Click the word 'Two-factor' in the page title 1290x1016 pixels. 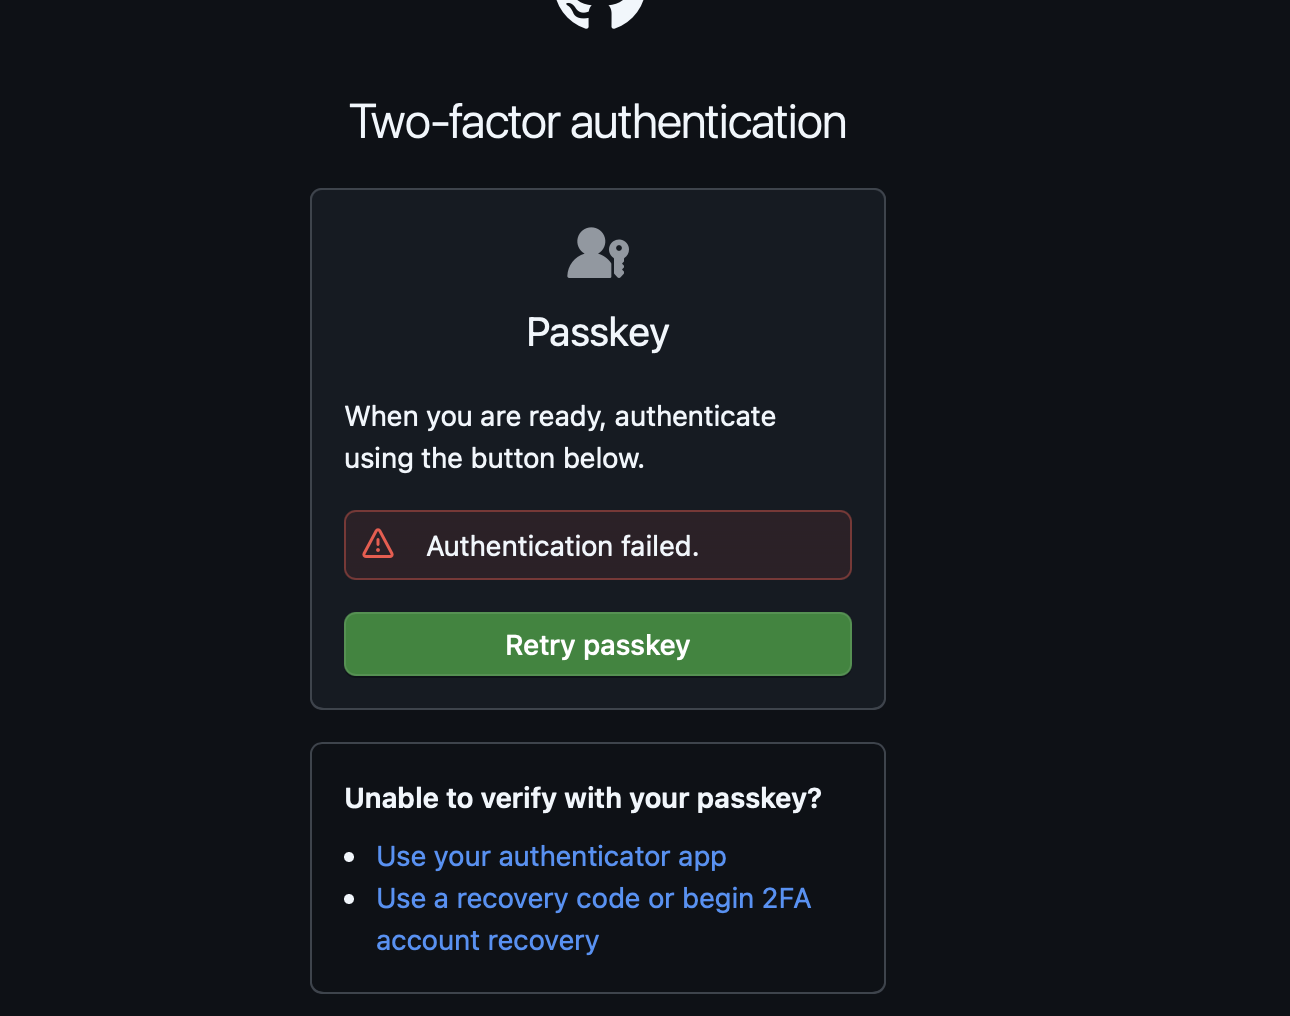coord(454,122)
